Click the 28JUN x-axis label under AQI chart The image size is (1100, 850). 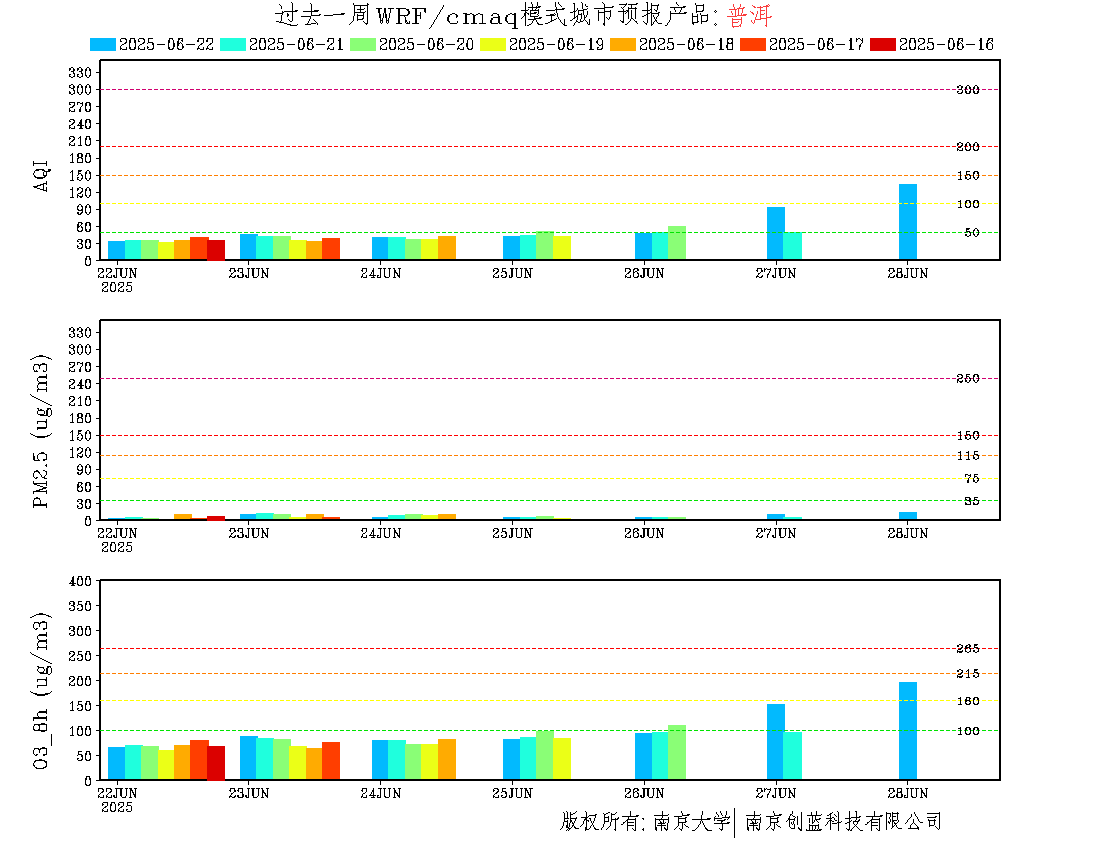click(x=908, y=274)
